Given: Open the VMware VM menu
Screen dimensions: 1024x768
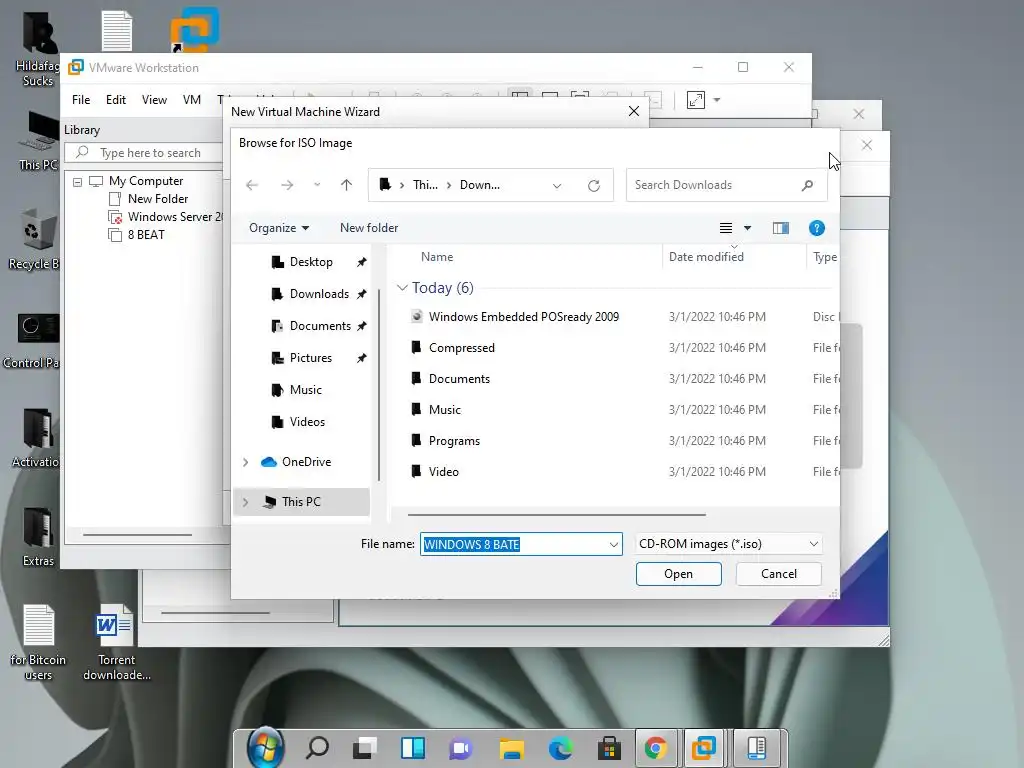Looking at the screenshot, I should pos(192,100).
